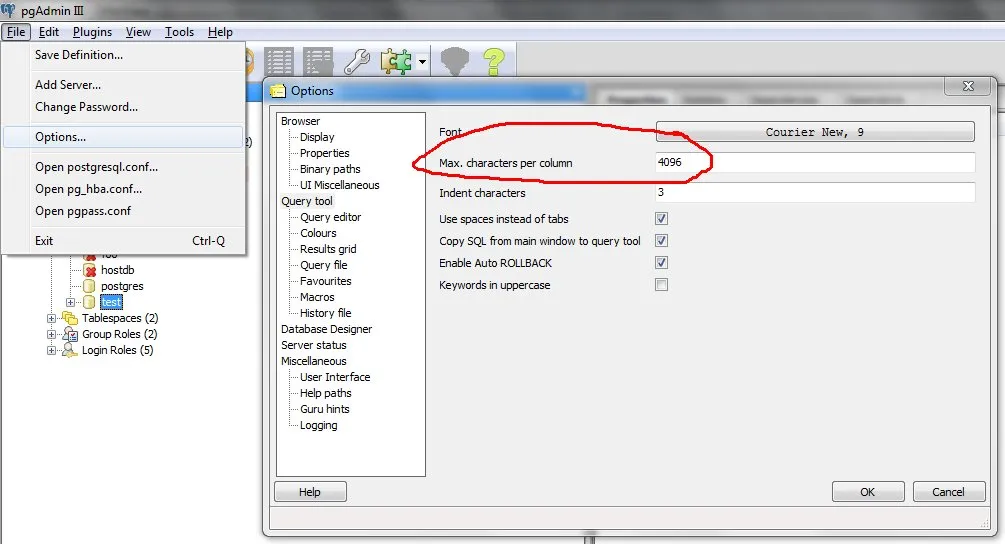Click the Help button in Options dialog

[310, 492]
